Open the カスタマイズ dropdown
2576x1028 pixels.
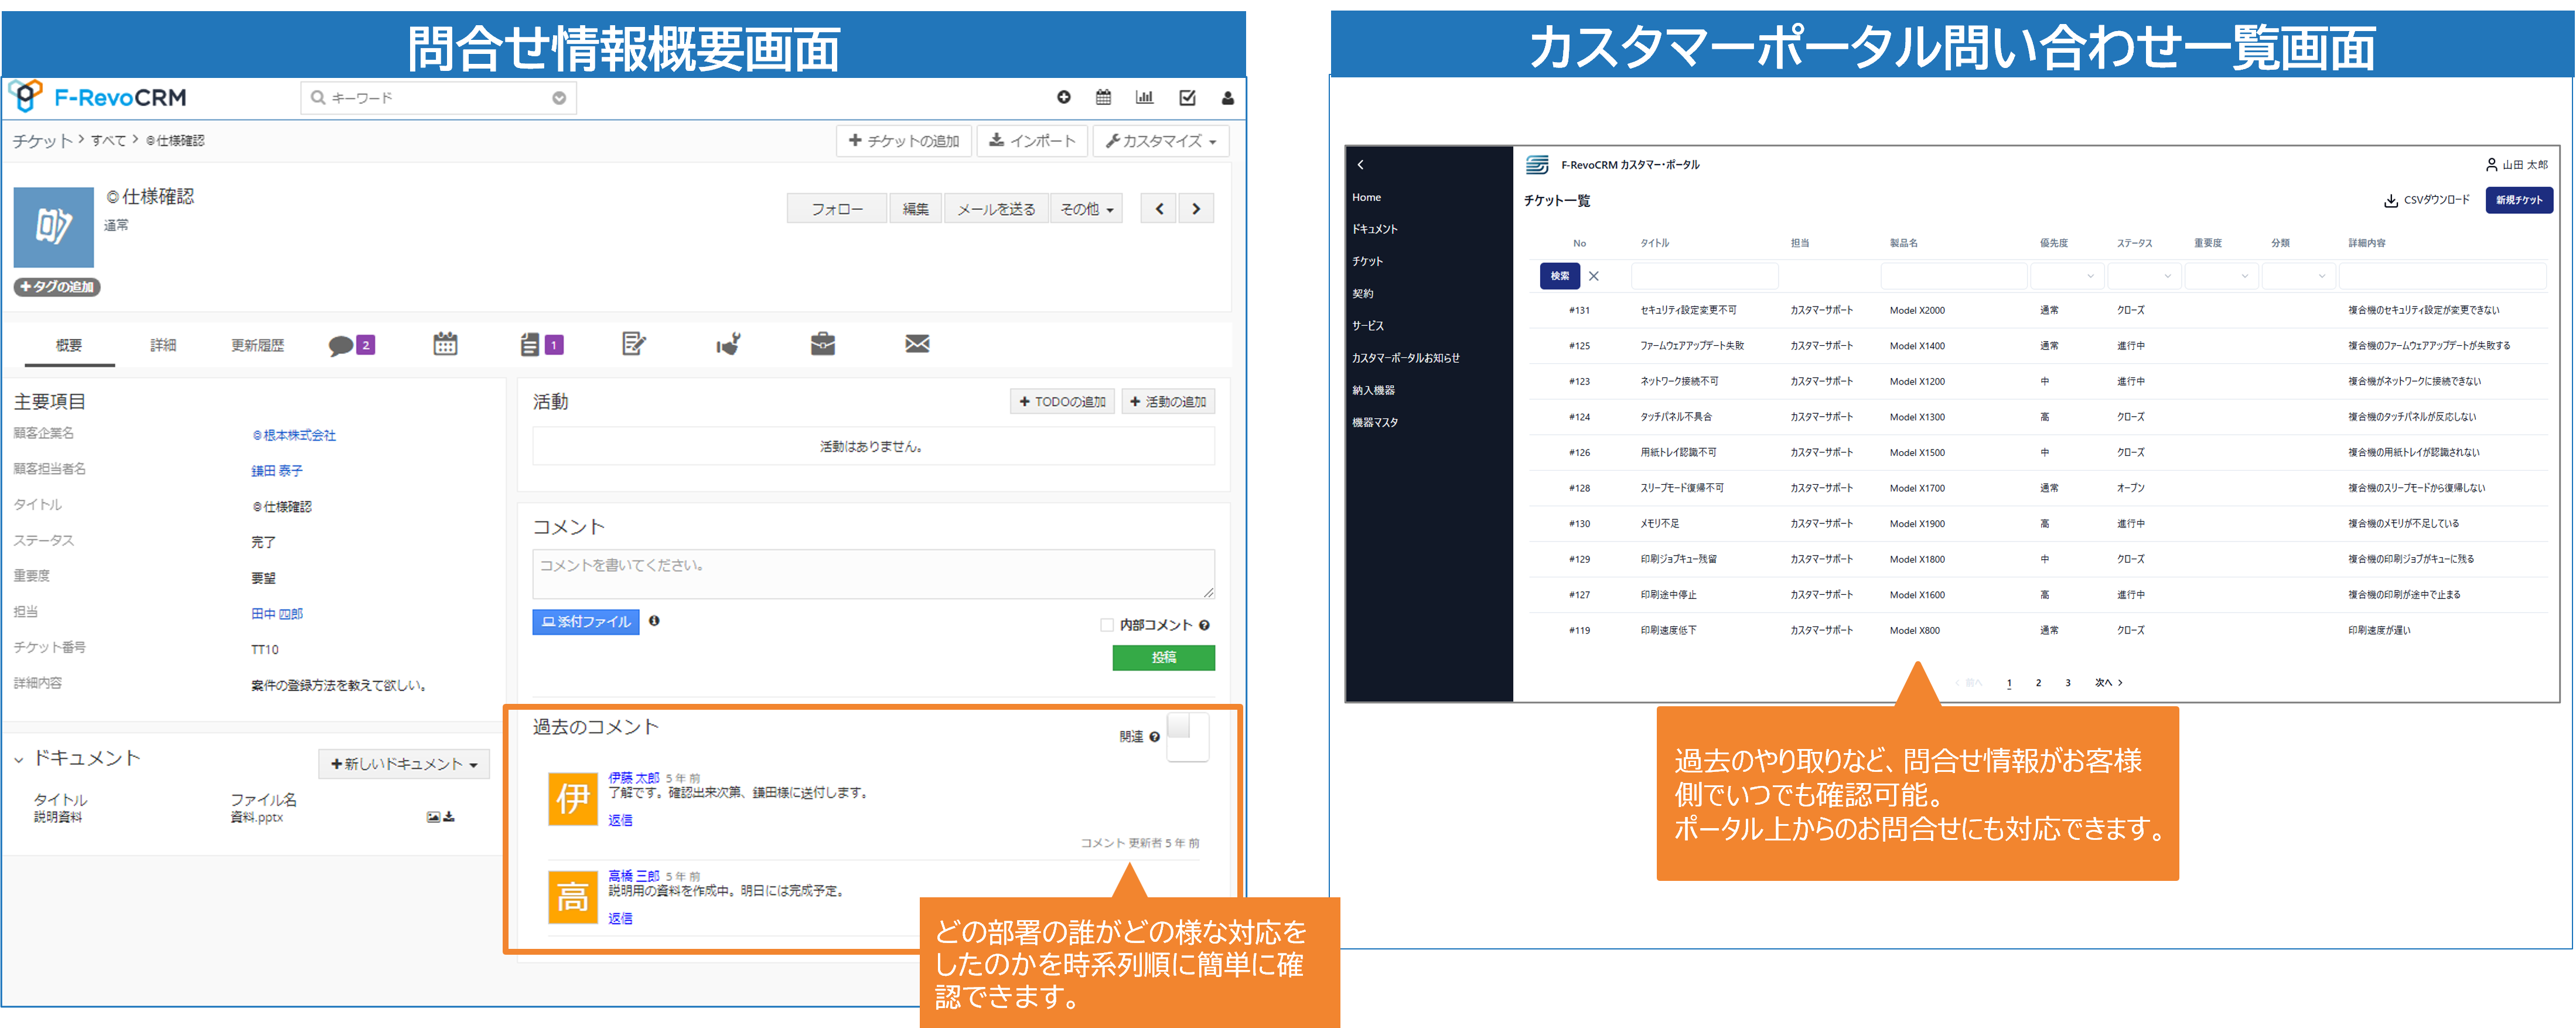tap(1160, 141)
